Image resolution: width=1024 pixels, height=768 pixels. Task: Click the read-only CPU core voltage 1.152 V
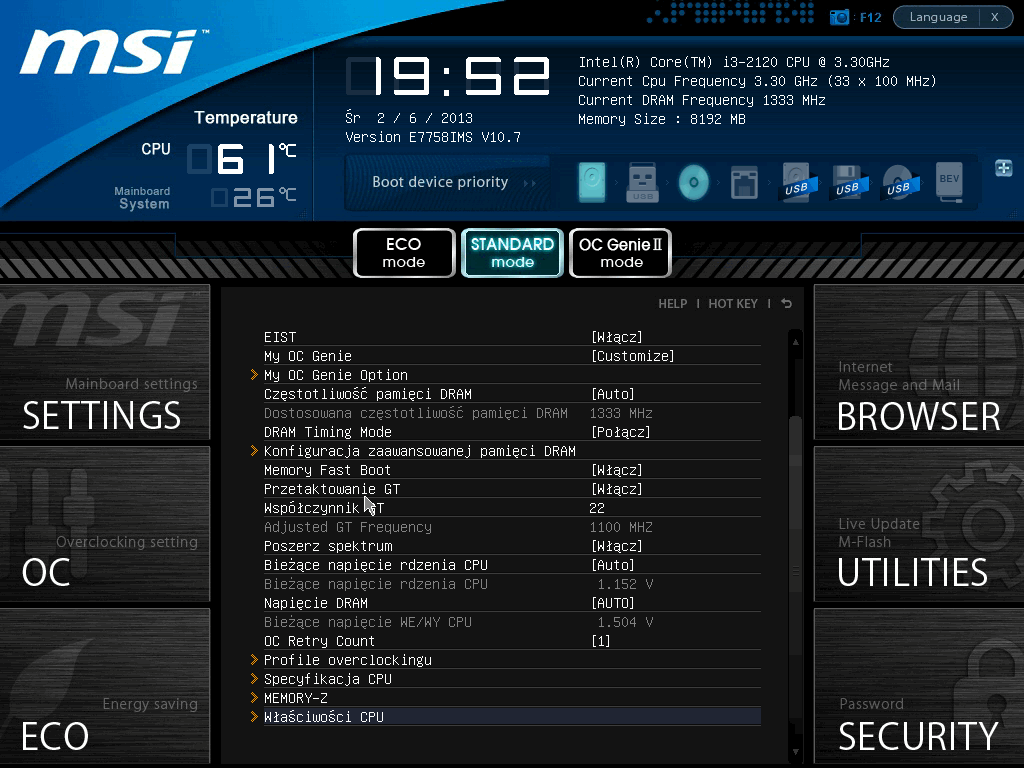pyautogui.click(x=625, y=584)
